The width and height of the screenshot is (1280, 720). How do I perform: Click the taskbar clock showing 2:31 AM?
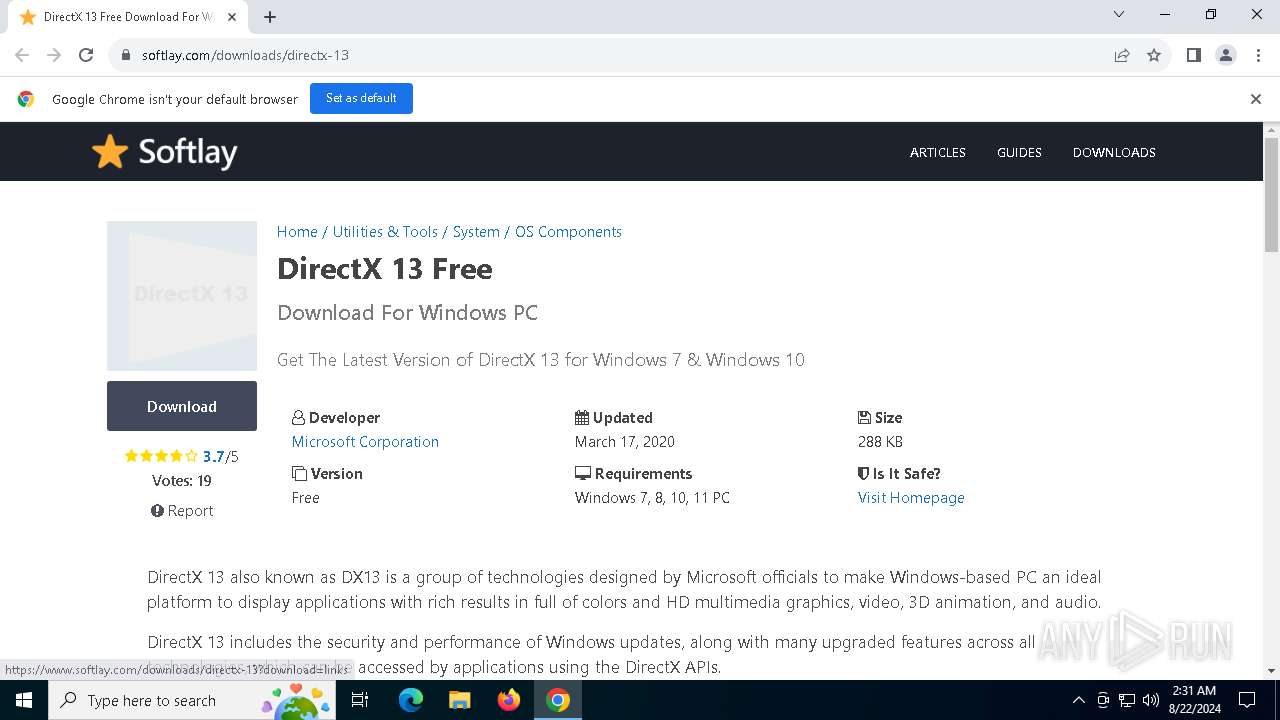(x=1193, y=700)
